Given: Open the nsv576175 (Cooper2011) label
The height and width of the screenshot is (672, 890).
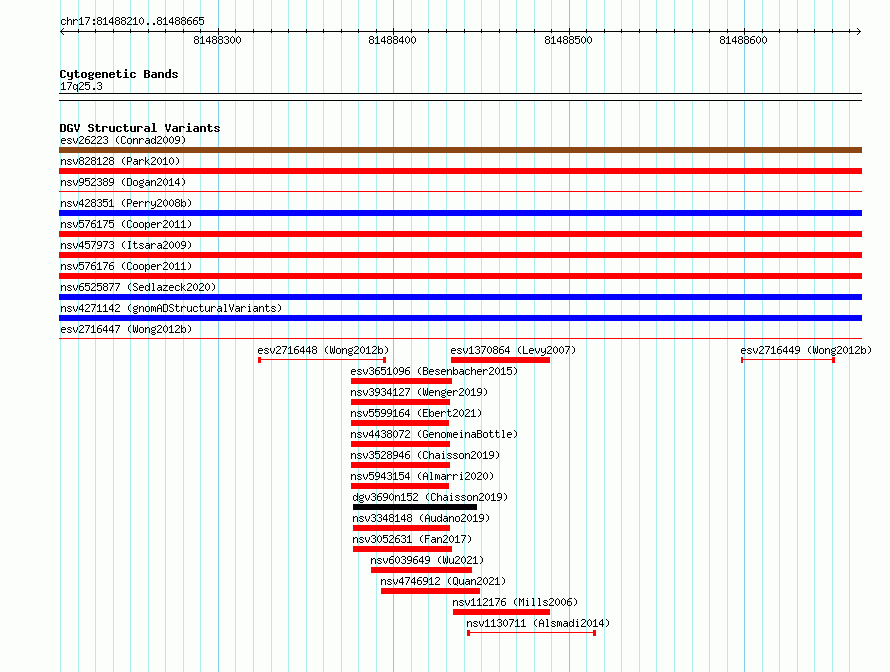Looking at the screenshot, I should coord(126,224).
